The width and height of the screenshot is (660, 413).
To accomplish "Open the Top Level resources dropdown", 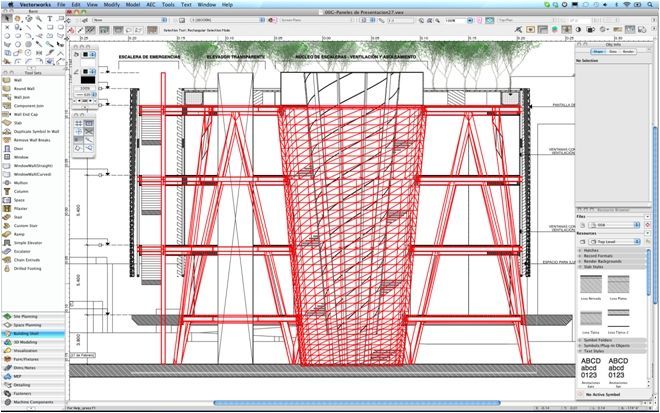I will click(x=612, y=241).
